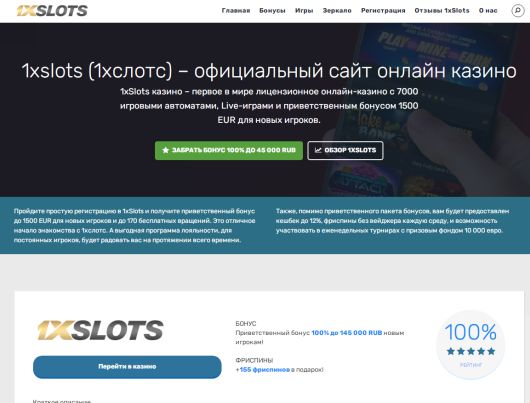Open the Отзывы 1xSlots menu item
Screen dimensions: 530x403
click(442, 10)
